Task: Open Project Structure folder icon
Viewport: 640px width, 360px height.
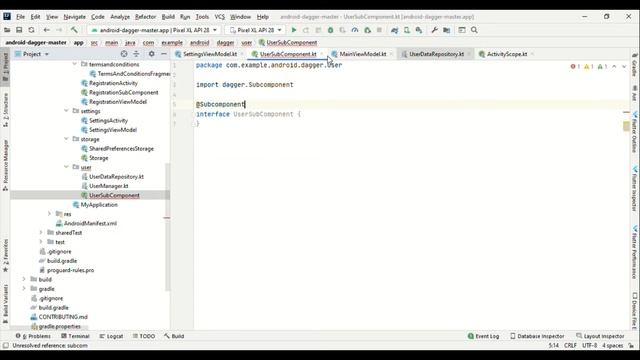Action: (x=447, y=30)
